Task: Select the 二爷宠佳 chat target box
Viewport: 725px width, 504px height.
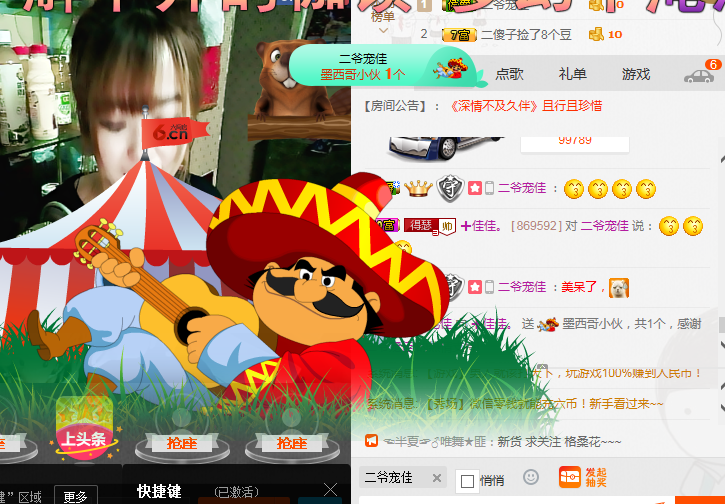Action: click(403, 478)
